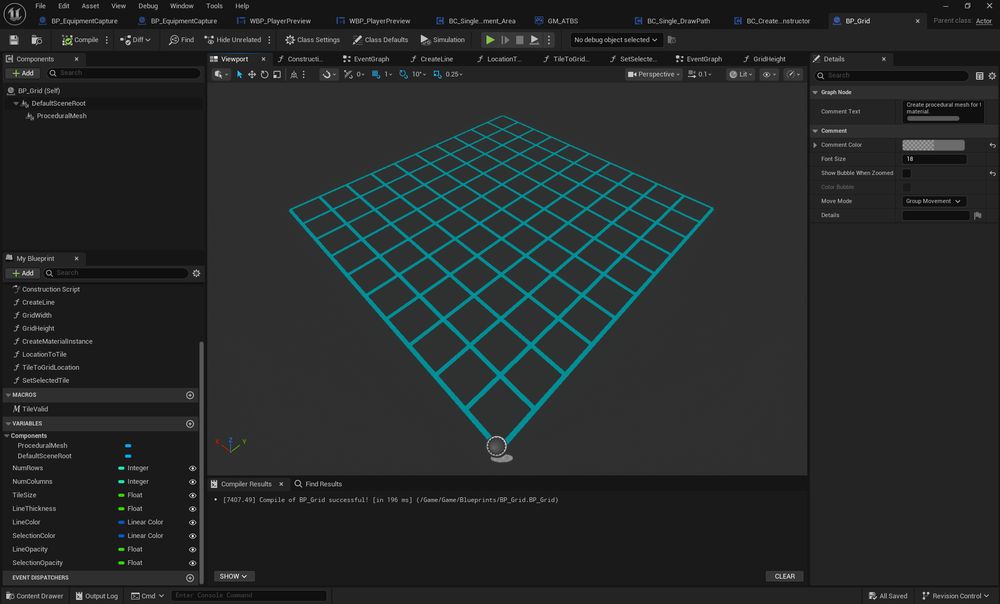Toggle LineColor variable visibility eye

point(192,522)
